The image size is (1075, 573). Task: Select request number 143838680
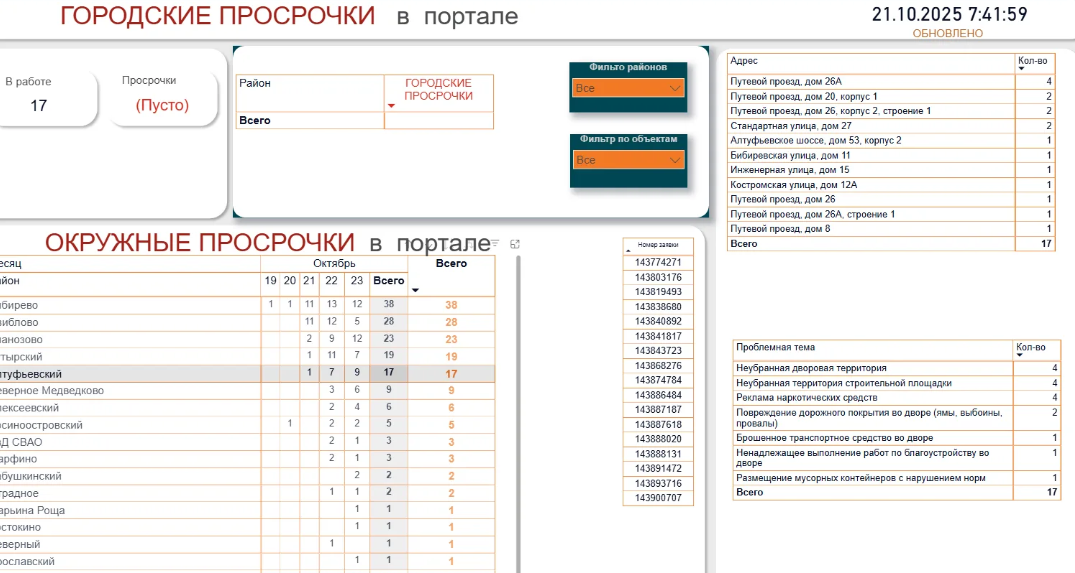click(x=658, y=307)
